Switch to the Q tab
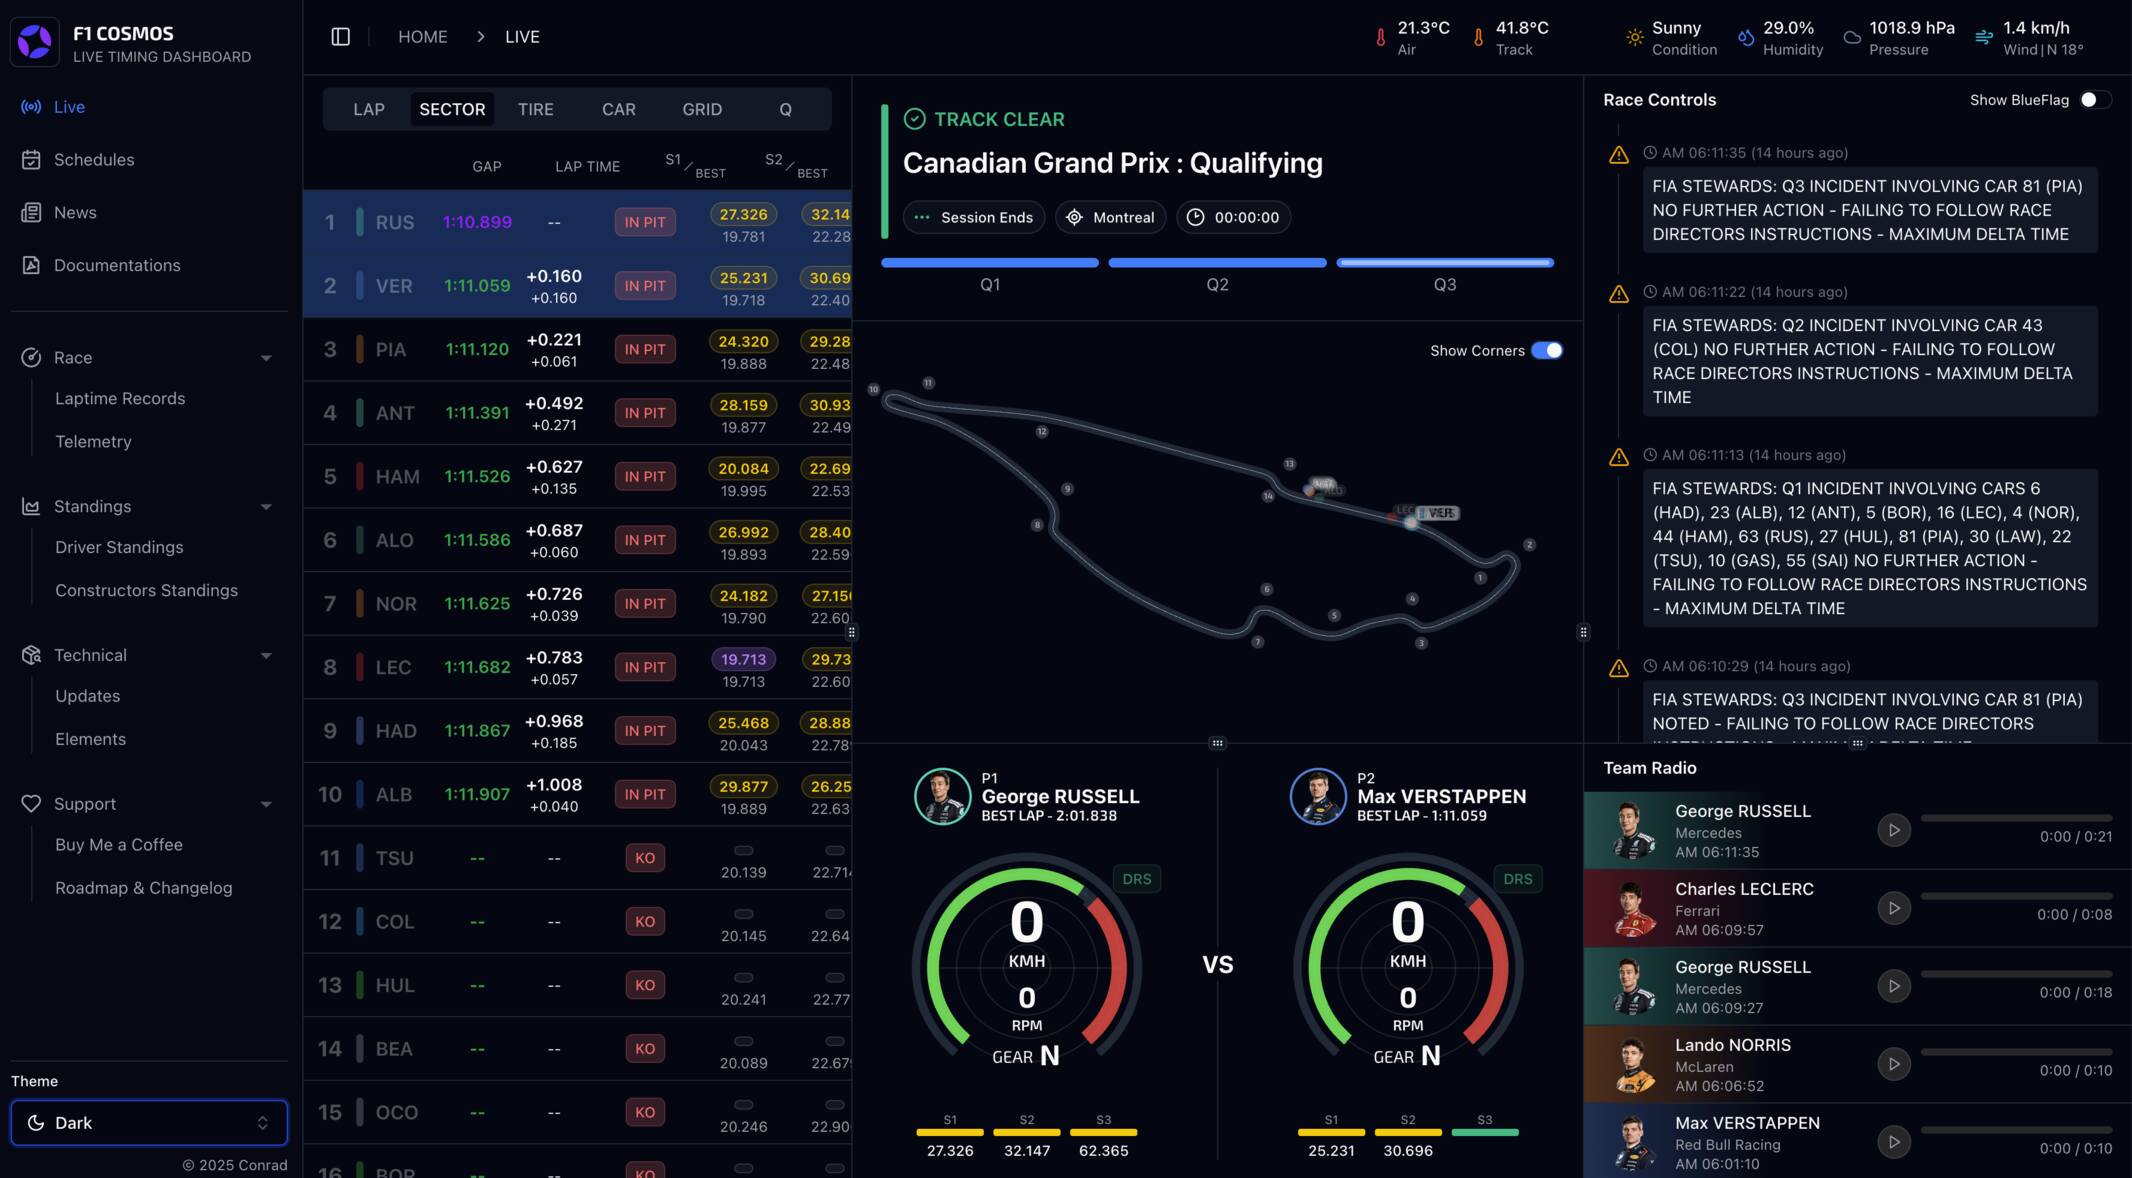Image resolution: width=2132 pixels, height=1178 pixels. 785,109
